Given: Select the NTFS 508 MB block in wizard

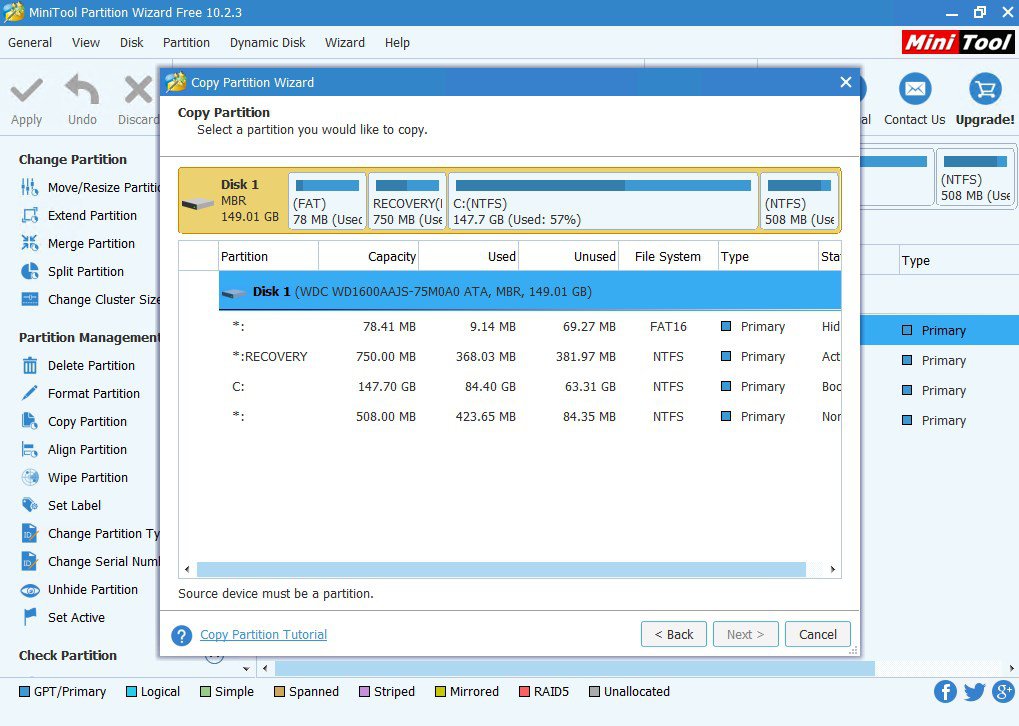Looking at the screenshot, I should point(799,201).
